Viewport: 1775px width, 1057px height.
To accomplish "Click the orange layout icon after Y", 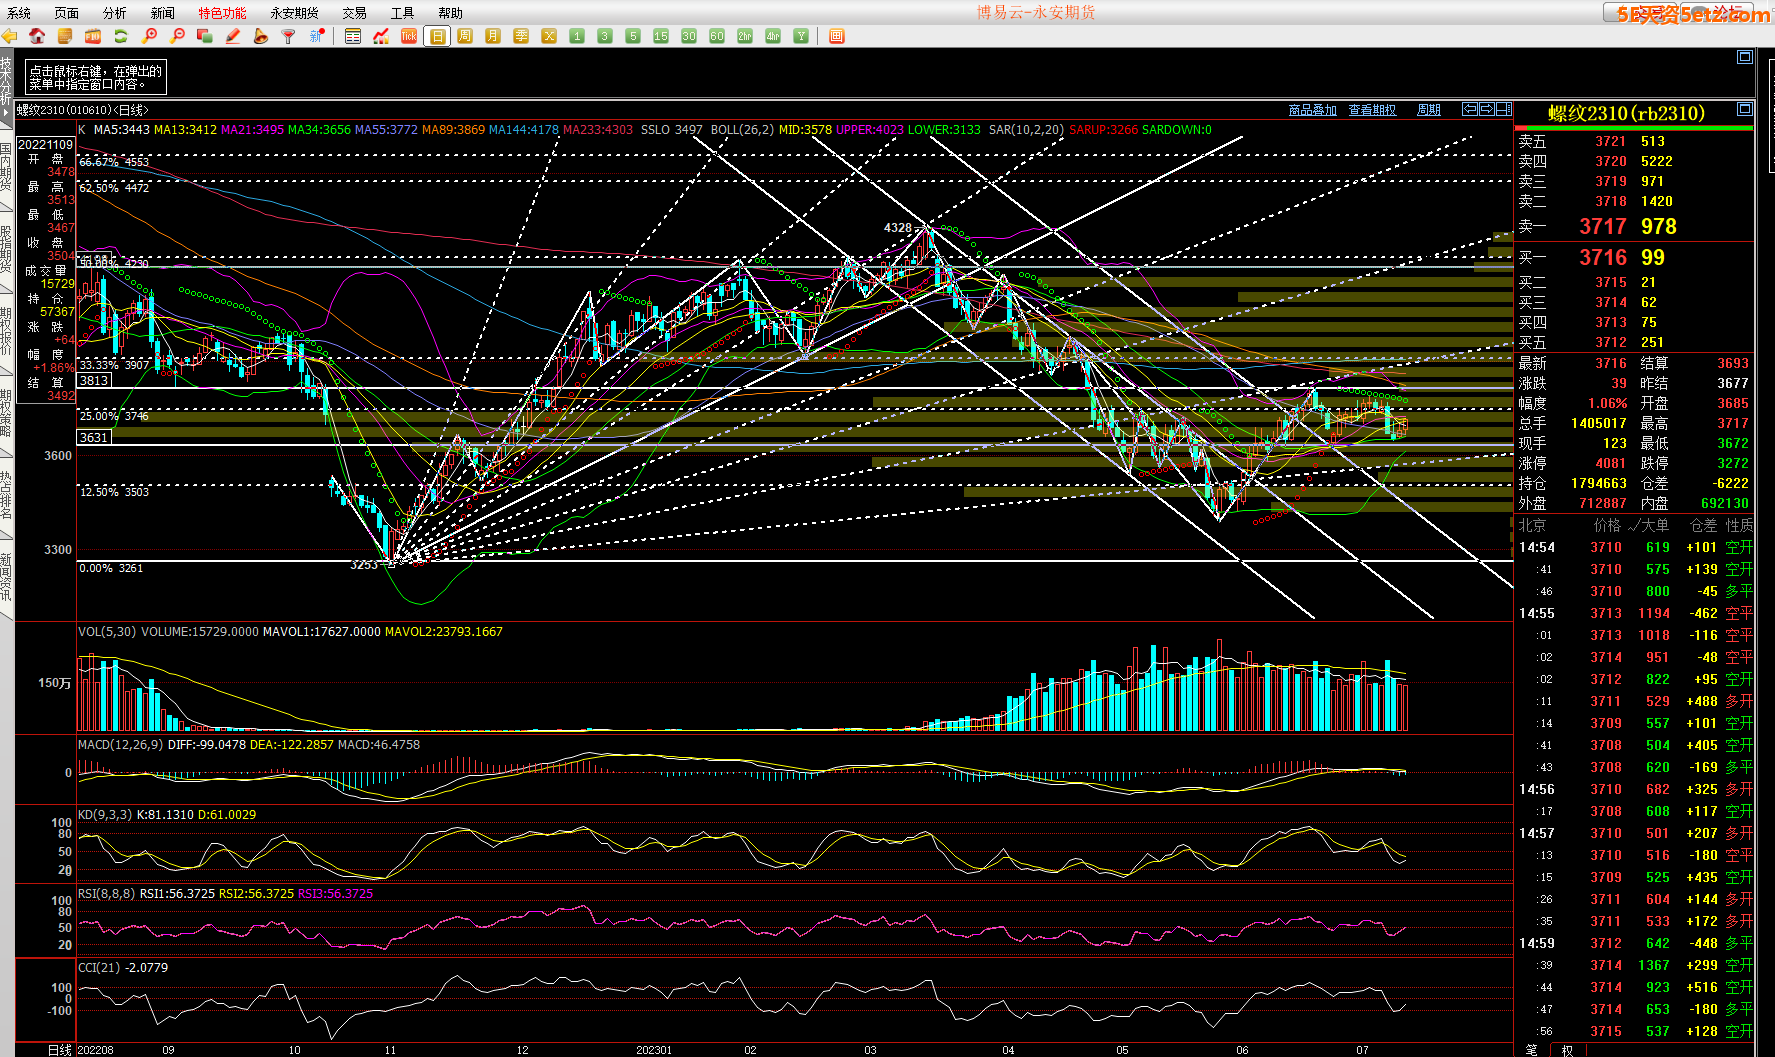I will click(837, 36).
